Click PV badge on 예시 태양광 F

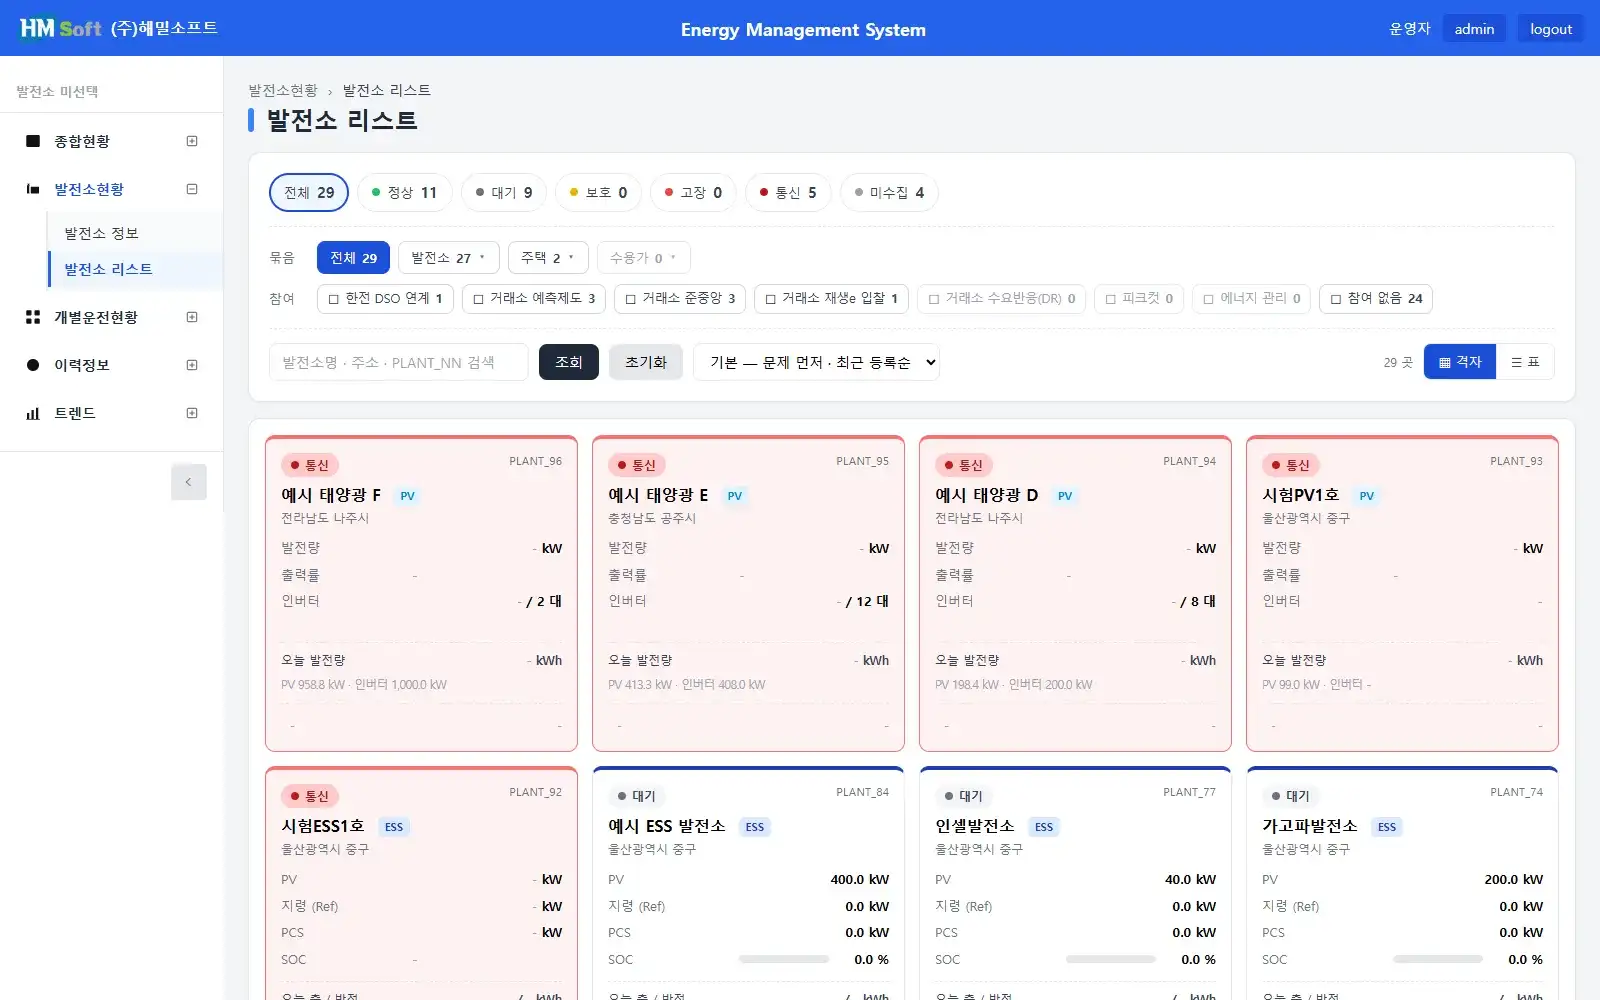(407, 496)
